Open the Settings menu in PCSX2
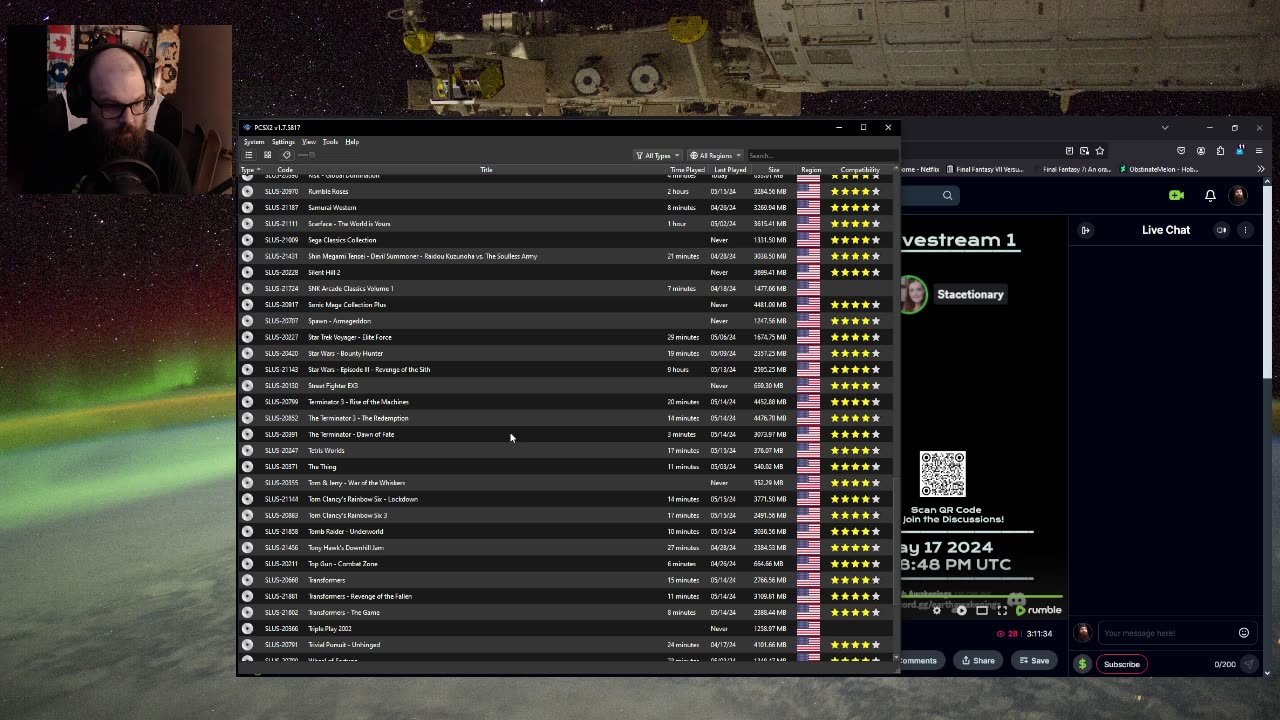Image resolution: width=1280 pixels, height=720 pixels. [283, 142]
